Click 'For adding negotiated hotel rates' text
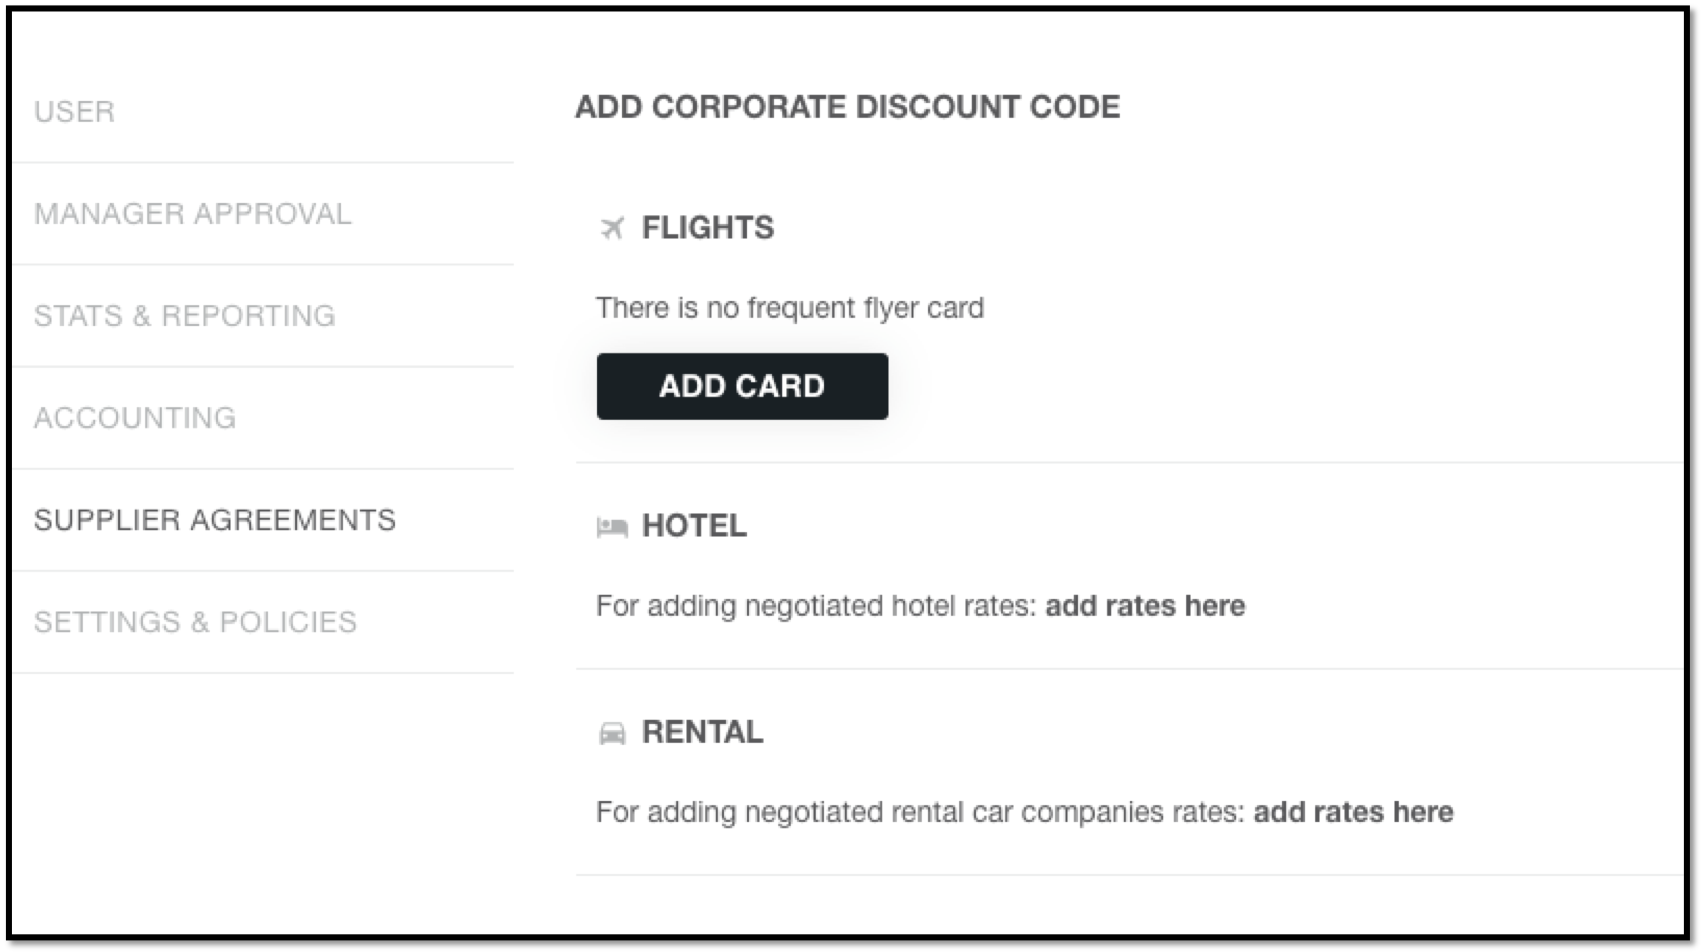 [x=816, y=606]
